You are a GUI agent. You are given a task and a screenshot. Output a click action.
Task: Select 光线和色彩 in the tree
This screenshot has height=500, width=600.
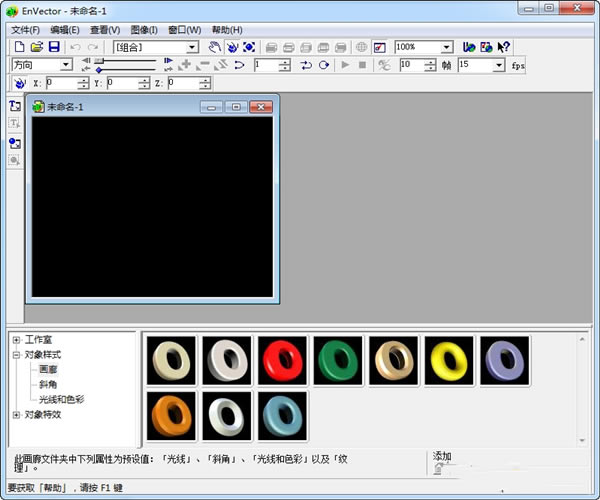pos(61,399)
